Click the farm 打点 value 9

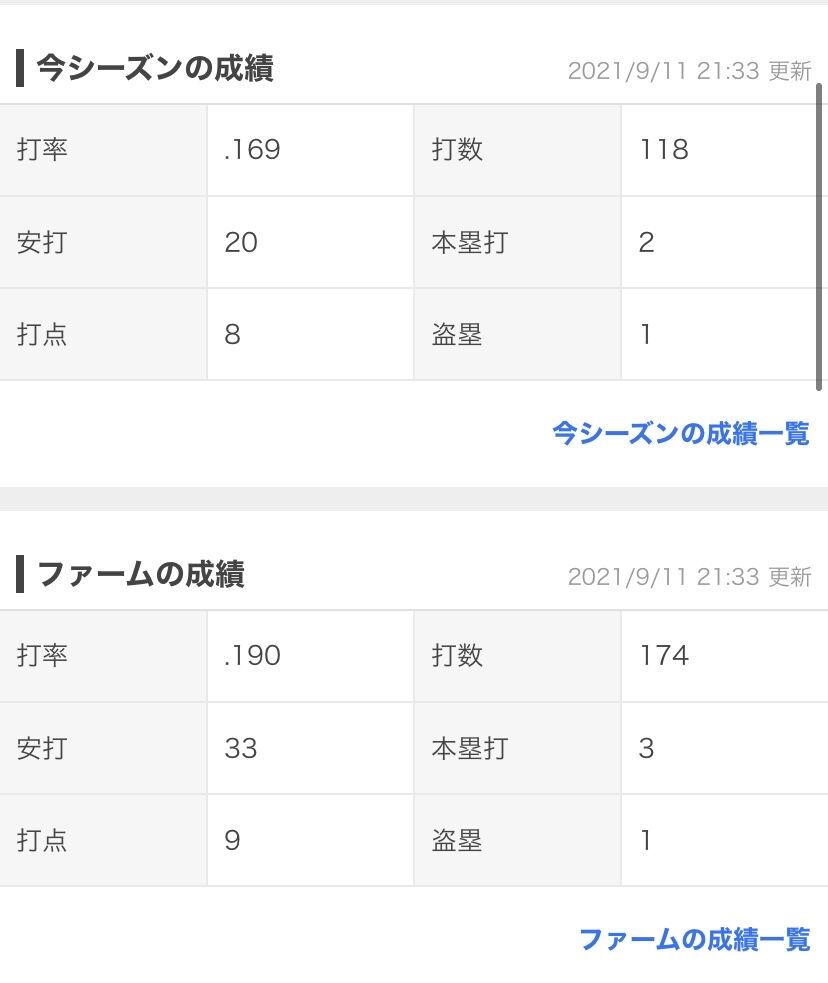click(232, 840)
